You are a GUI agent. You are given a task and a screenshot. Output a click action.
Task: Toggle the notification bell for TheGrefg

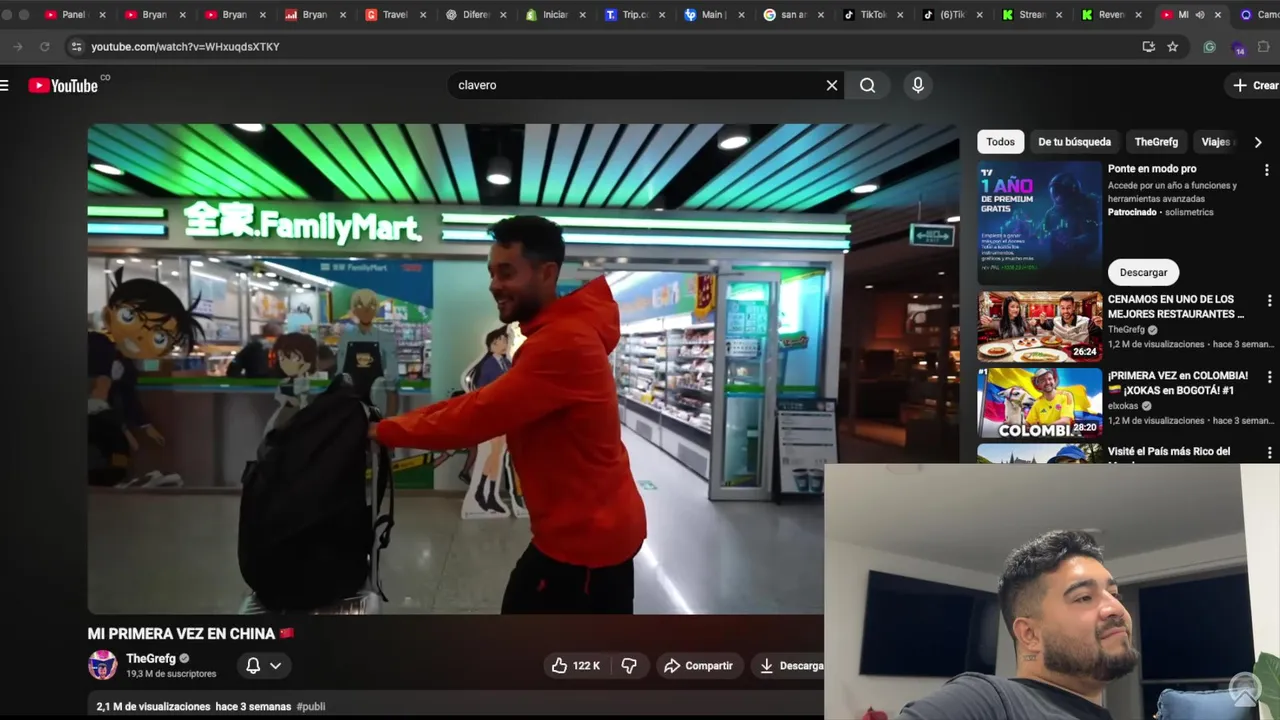(253, 666)
